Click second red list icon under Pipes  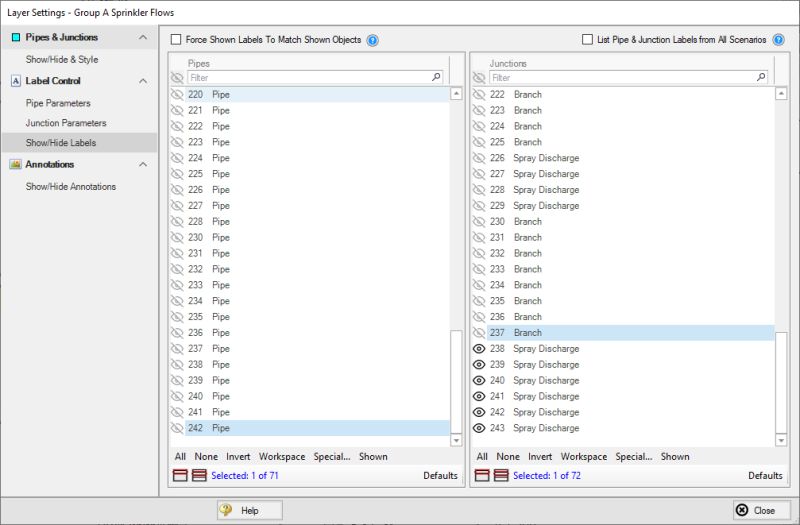tap(199, 476)
